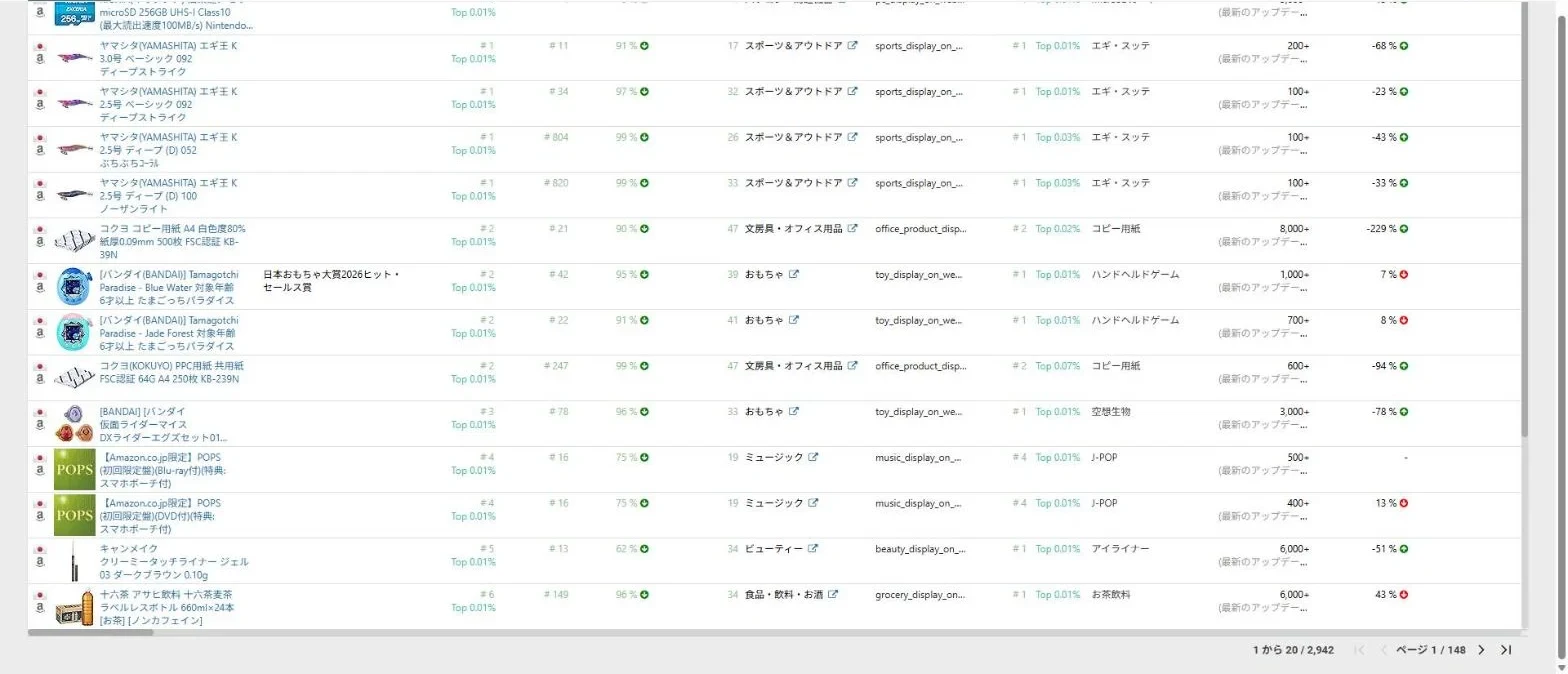Click the green arrow beside -51 %

click(1404, 549)
